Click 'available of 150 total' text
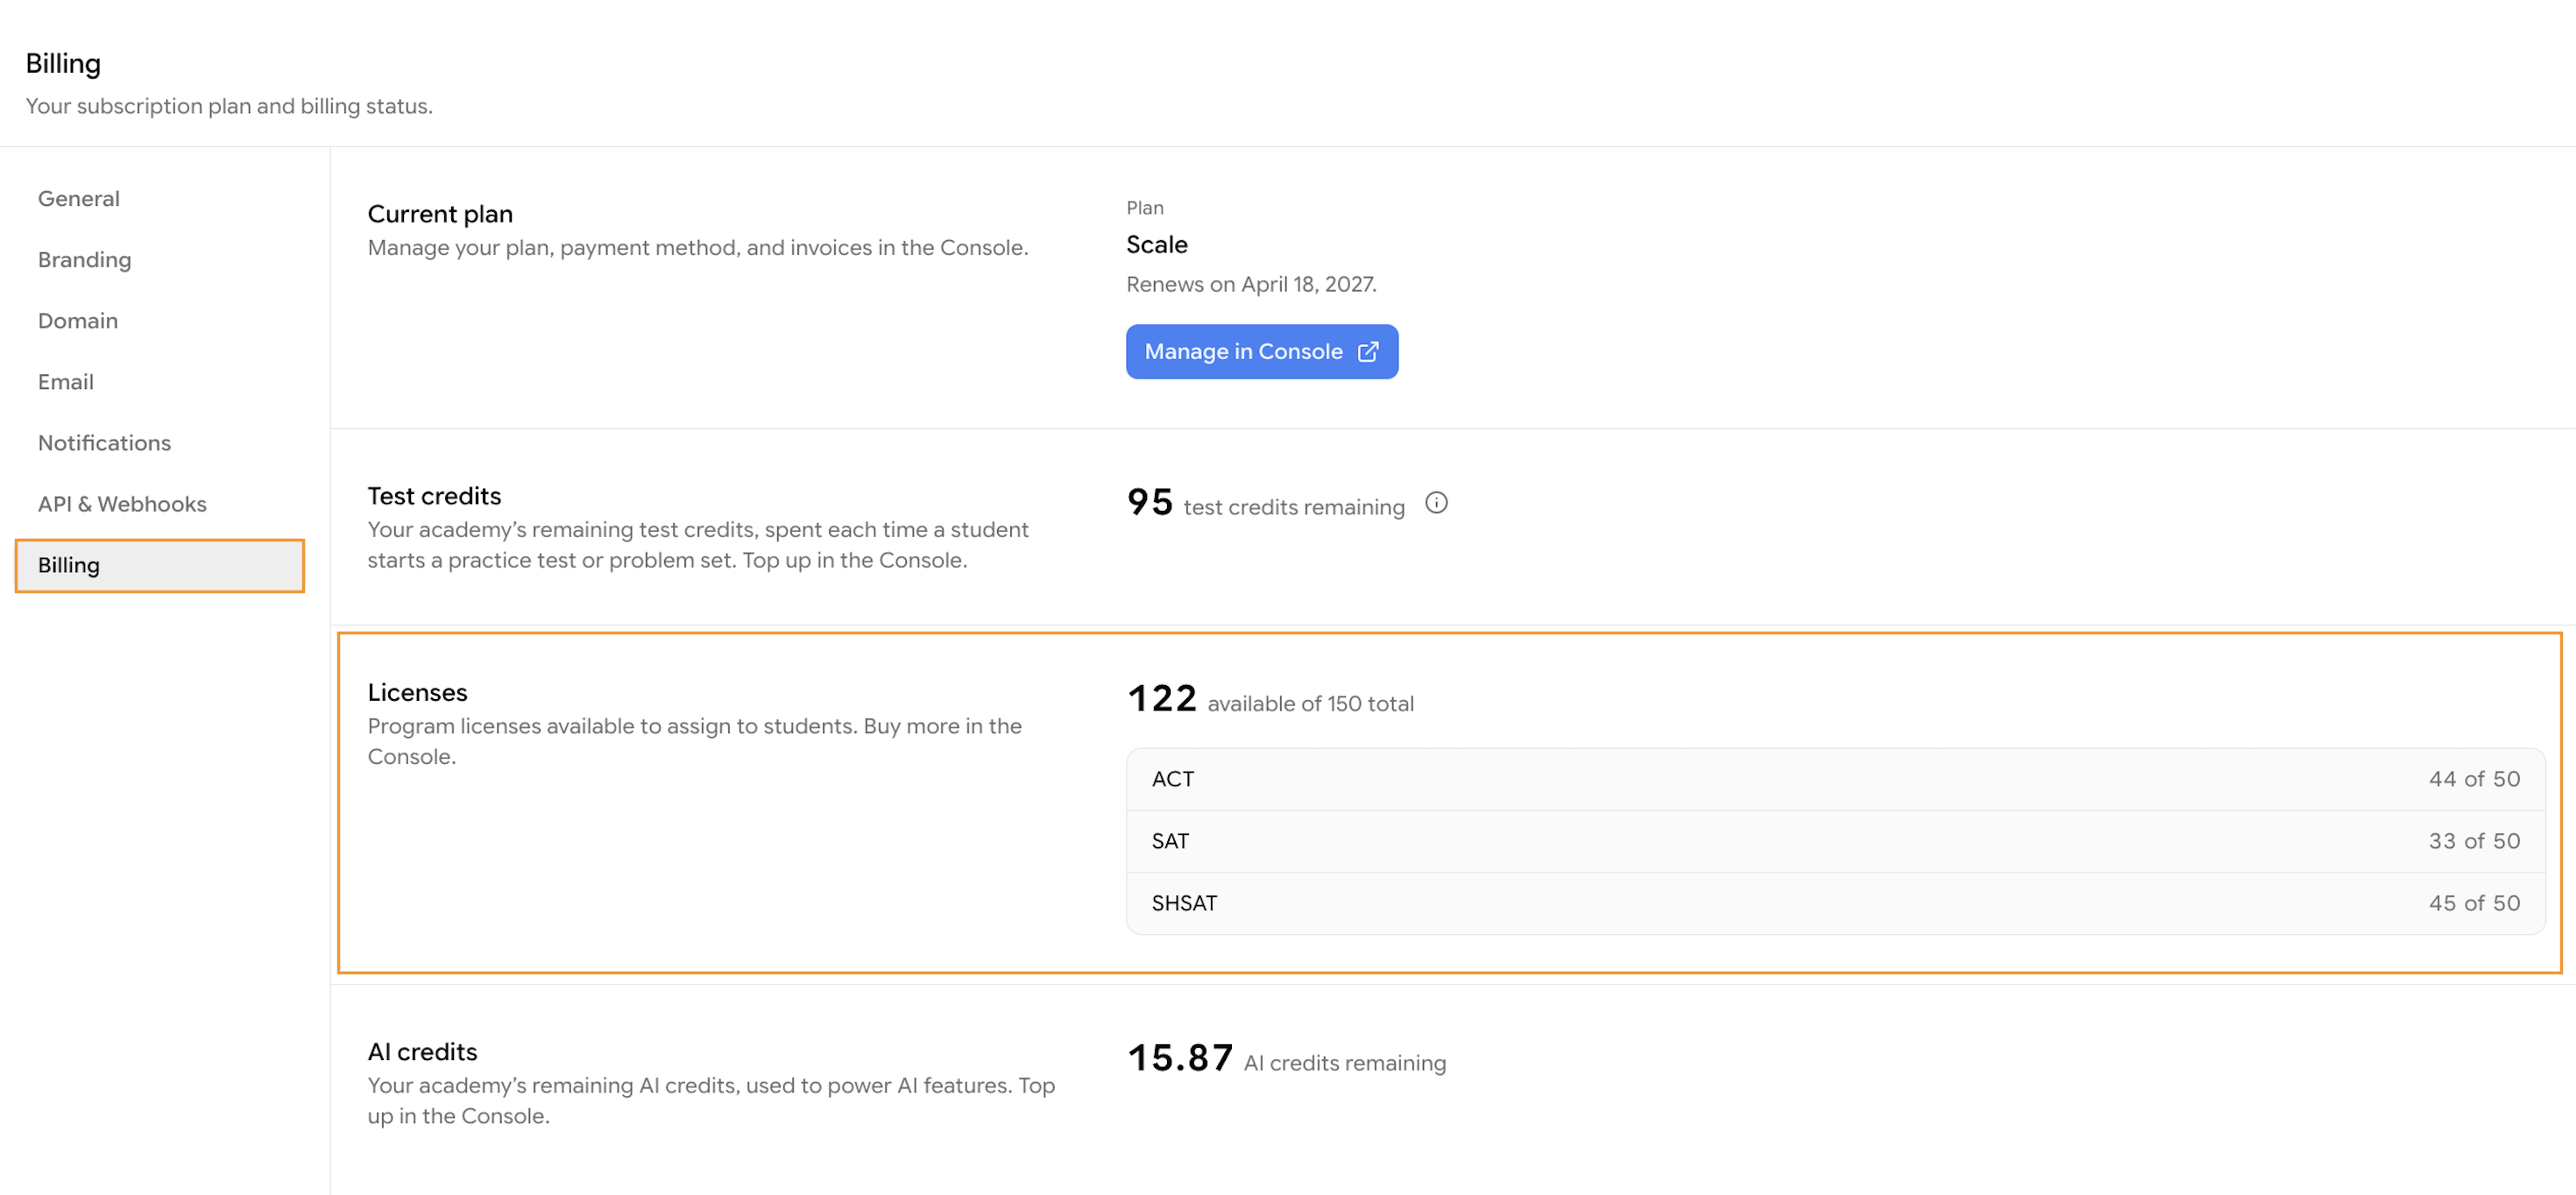This screenshot has height=1195, width=2576. tap(1310, 704)
